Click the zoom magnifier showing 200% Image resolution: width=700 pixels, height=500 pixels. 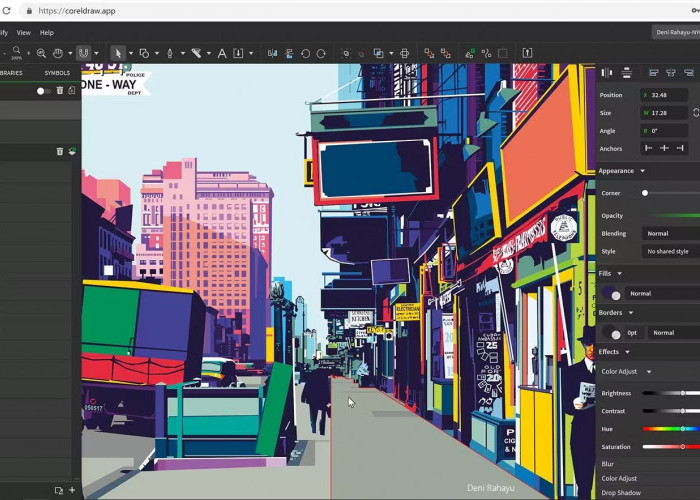click(17, 52)
